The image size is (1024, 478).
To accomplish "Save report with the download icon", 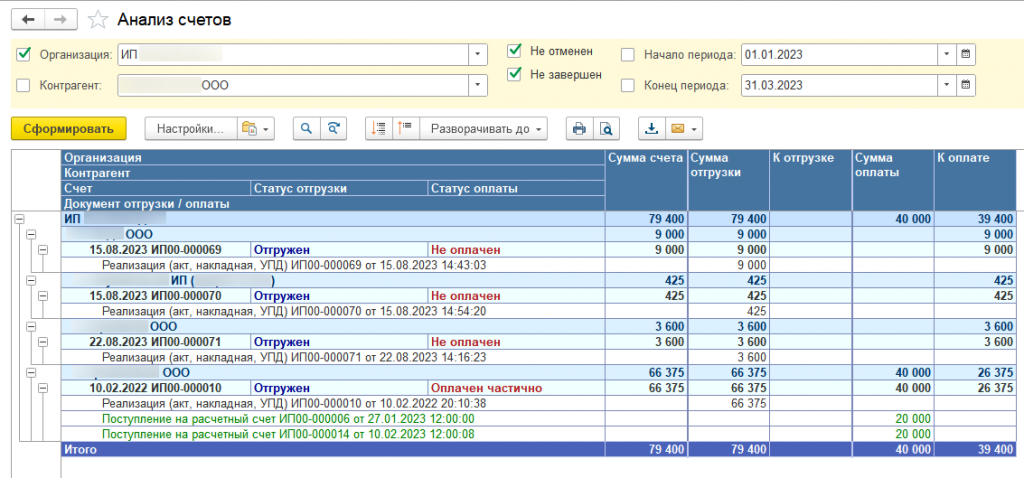I will (651, 129).
